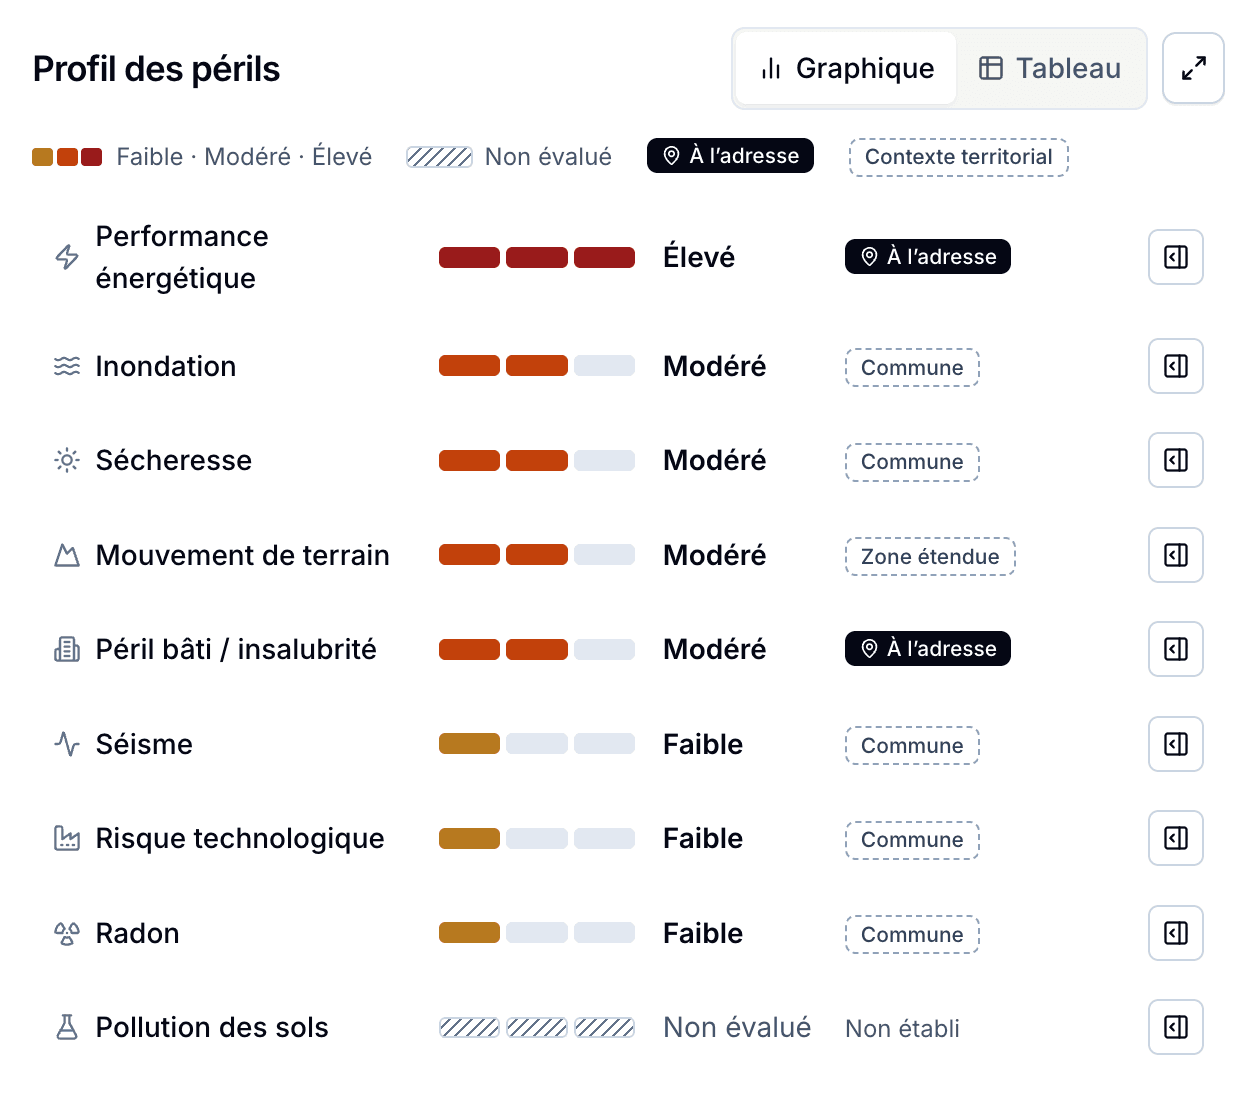Screen dimensions: 1244x1094
Task: Select the Risque technologique row label
Action: (x=240, y=838)
